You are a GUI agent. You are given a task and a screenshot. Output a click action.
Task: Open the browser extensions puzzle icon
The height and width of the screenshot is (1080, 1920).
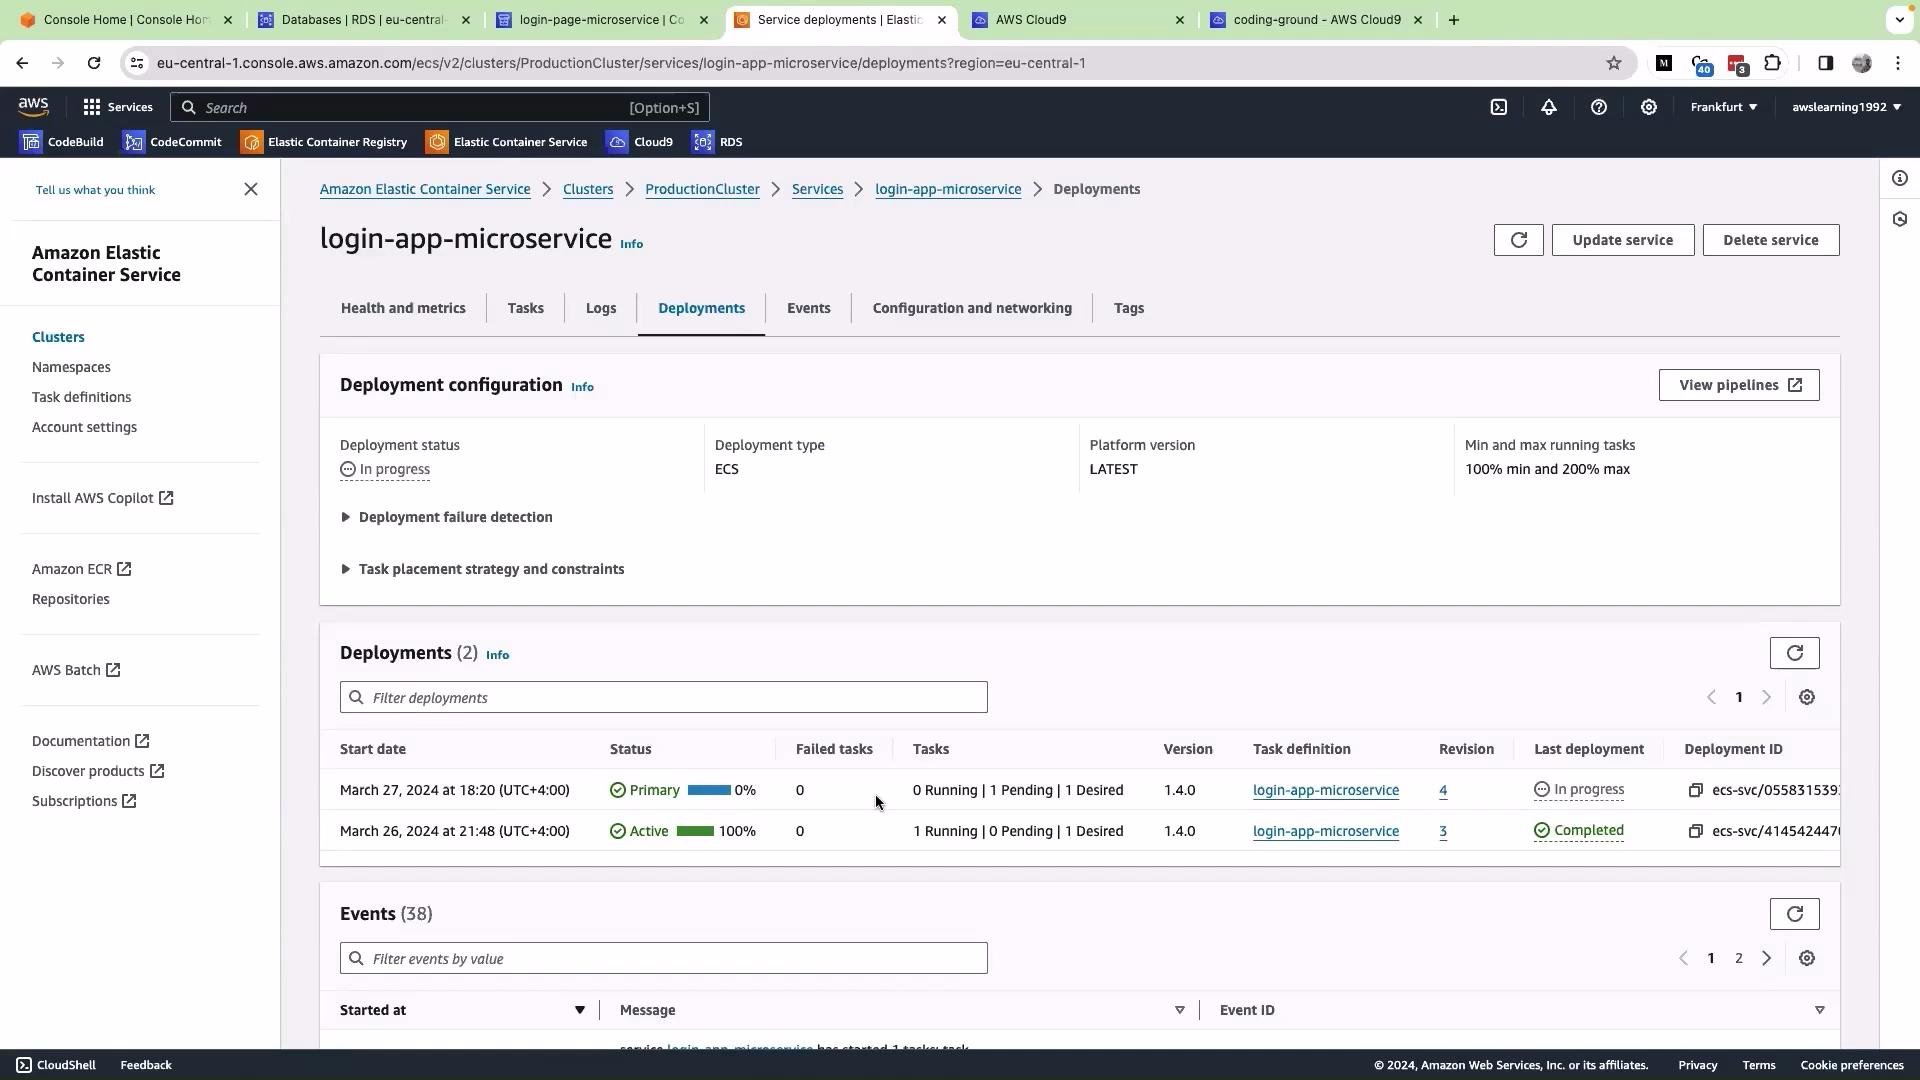pyautogui.click(x=1772, y=63)
